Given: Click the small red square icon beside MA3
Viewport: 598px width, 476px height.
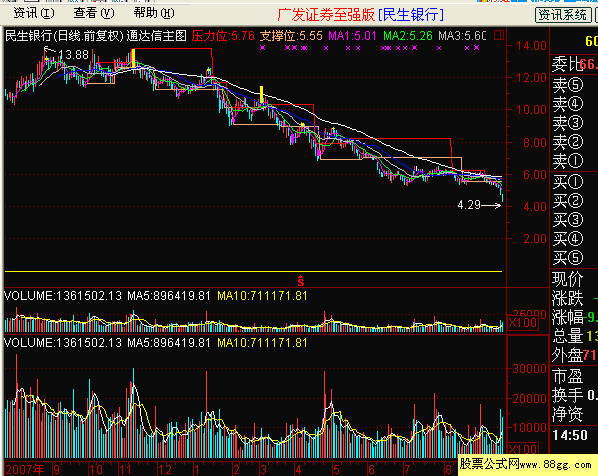Looking at the screenshot, I should point(498,35).
